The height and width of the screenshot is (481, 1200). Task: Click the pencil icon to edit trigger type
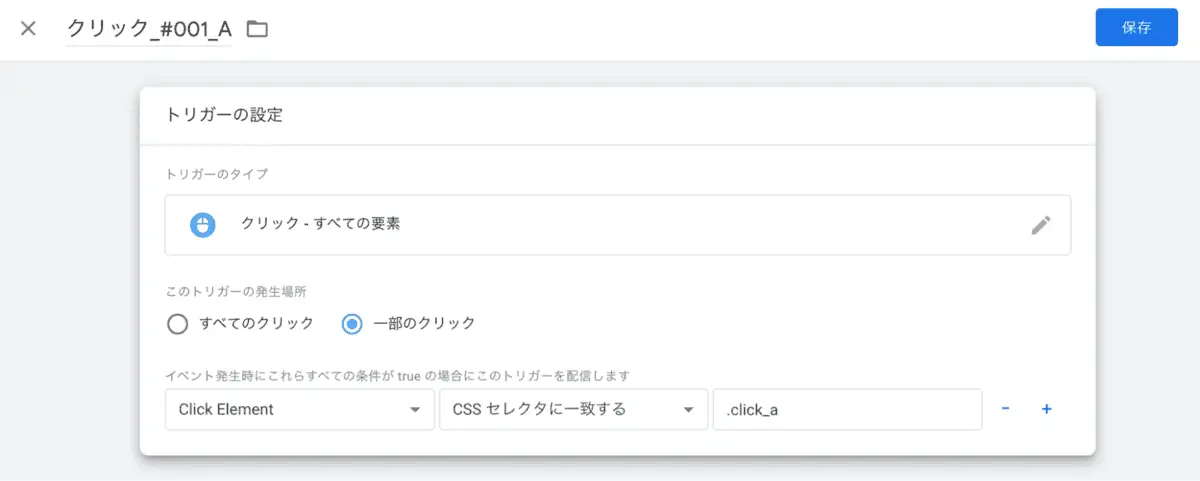[1041, 225]
